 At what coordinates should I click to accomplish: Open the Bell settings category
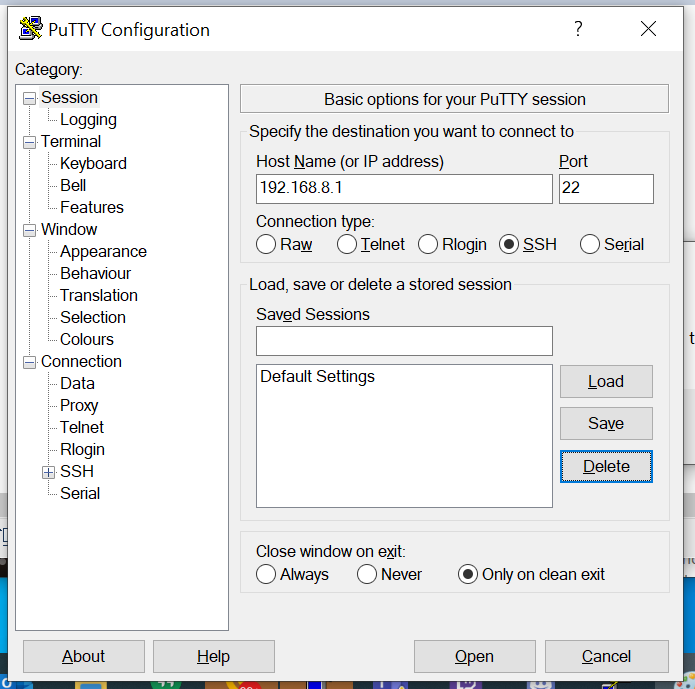tap(73, 185)
